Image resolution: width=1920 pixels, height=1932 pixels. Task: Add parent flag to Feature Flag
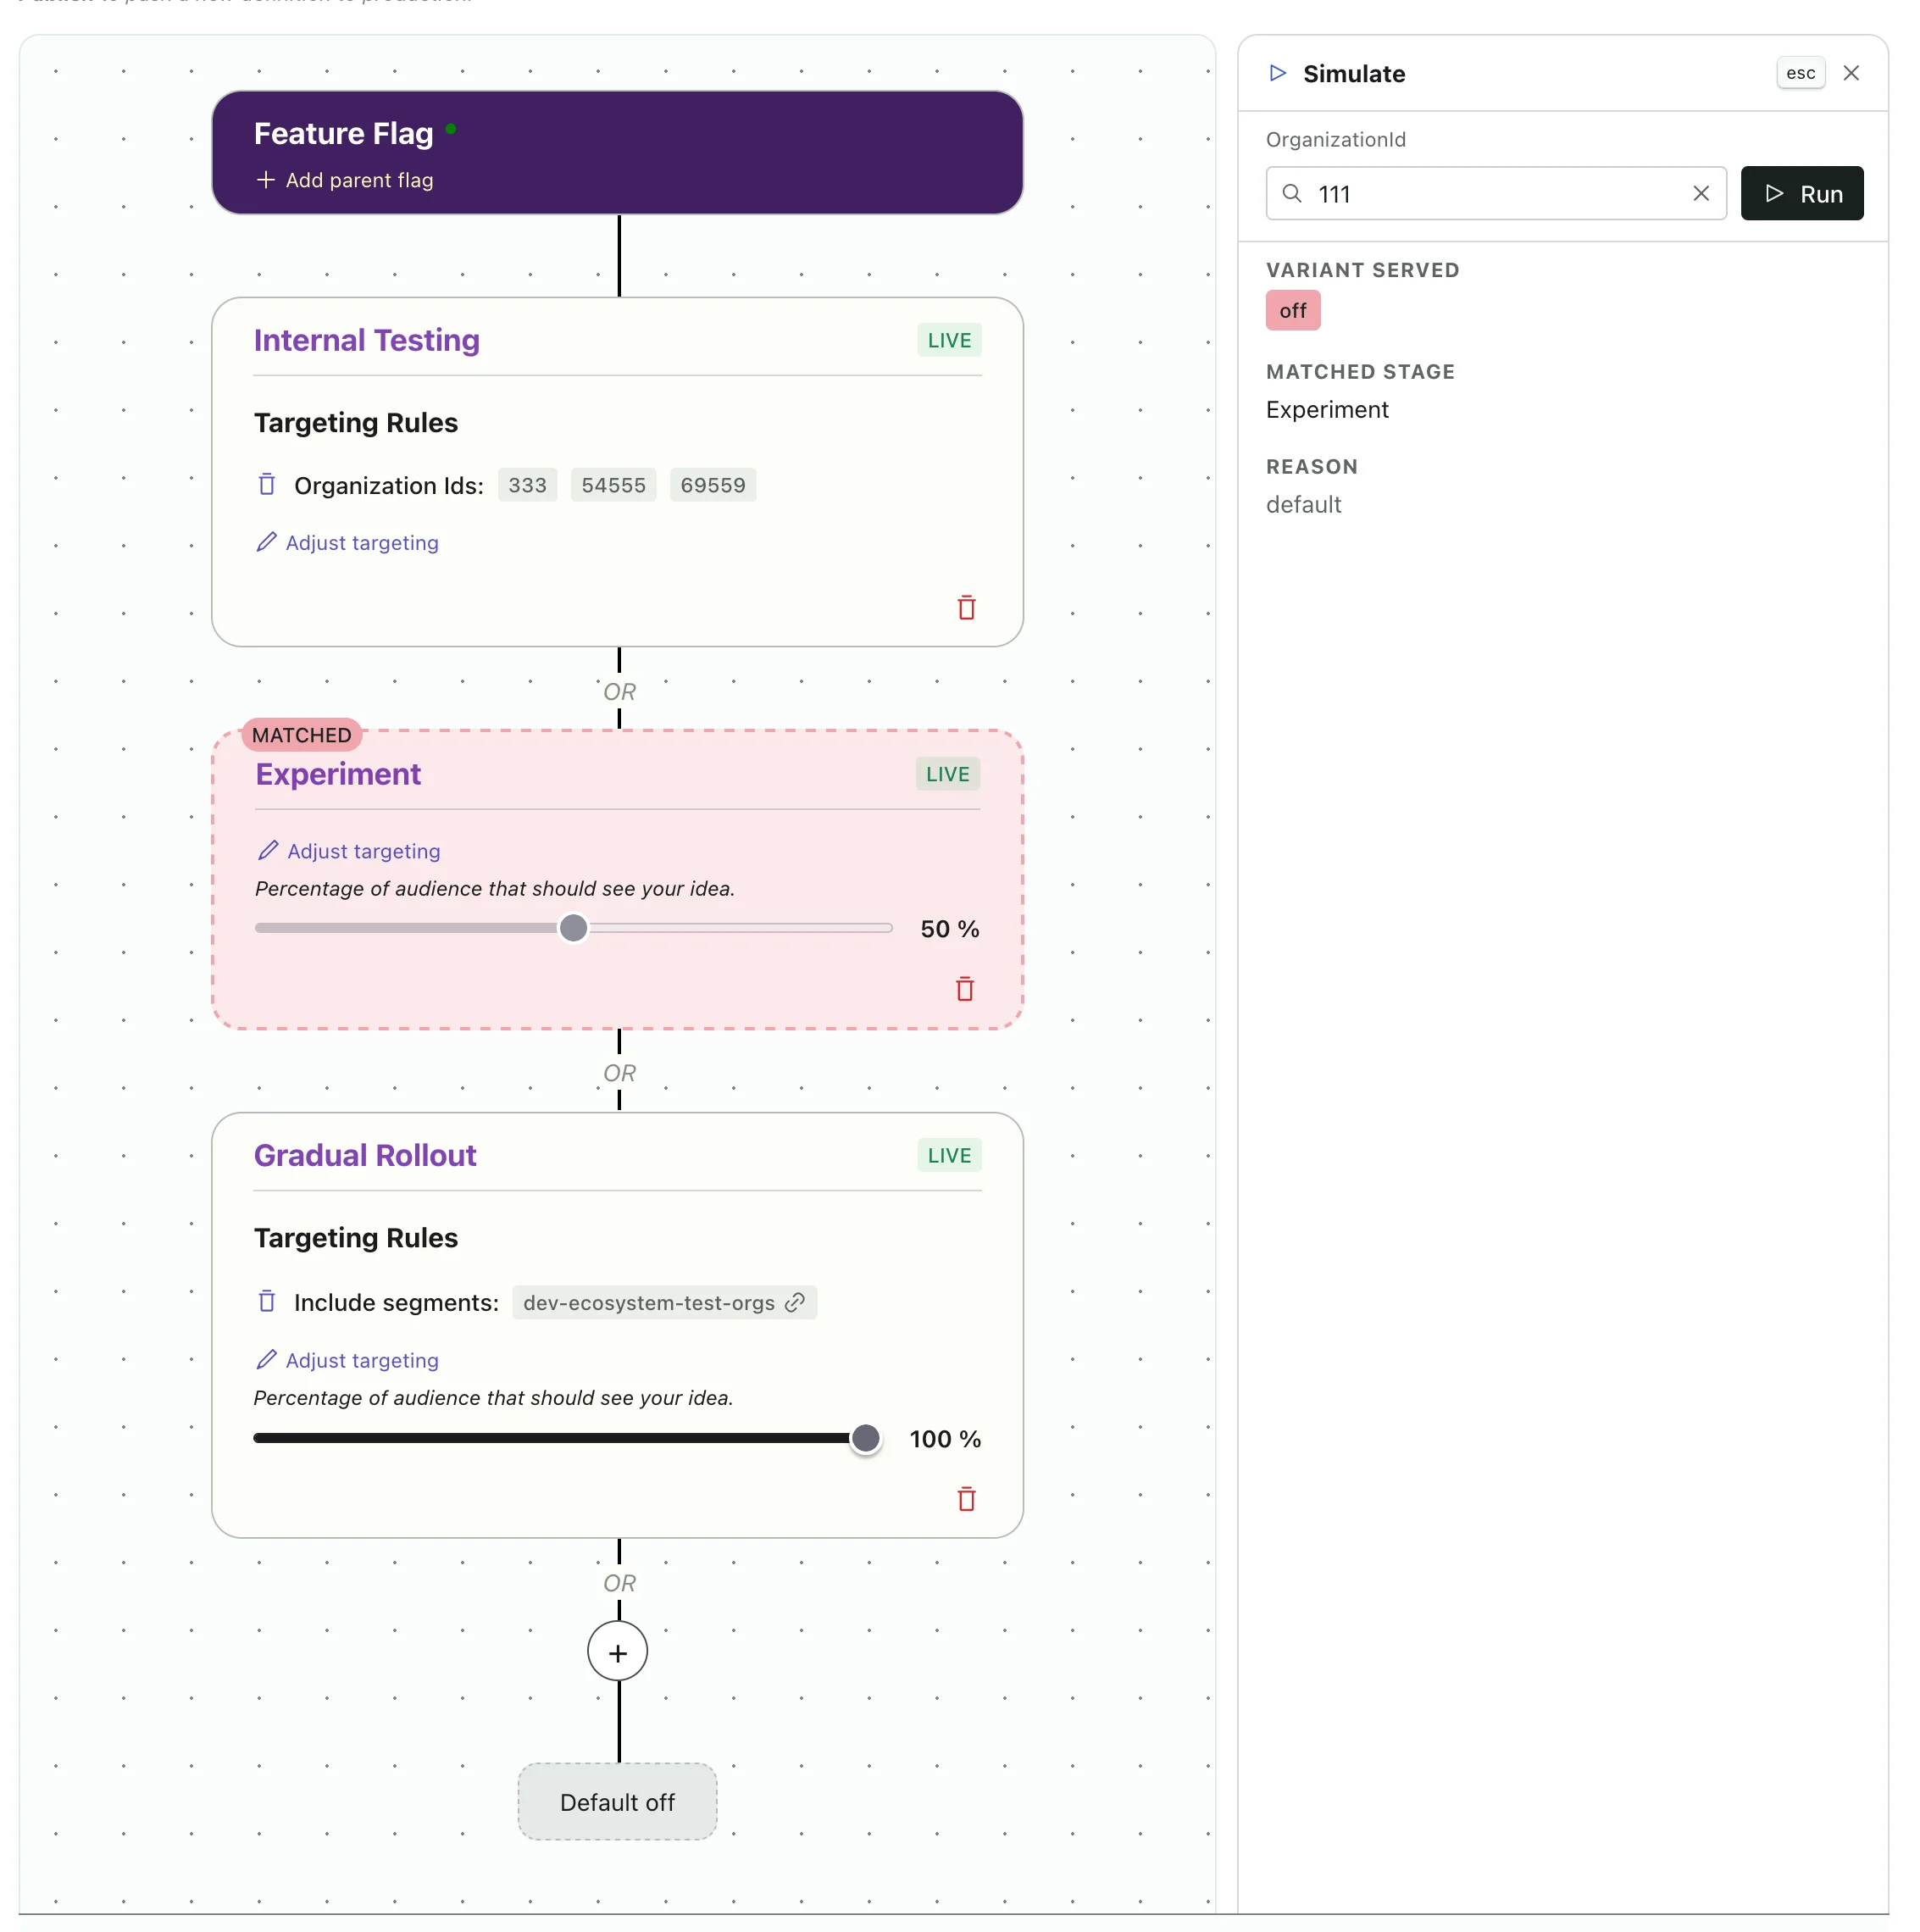pyautogui.click(x=345, y=180)
